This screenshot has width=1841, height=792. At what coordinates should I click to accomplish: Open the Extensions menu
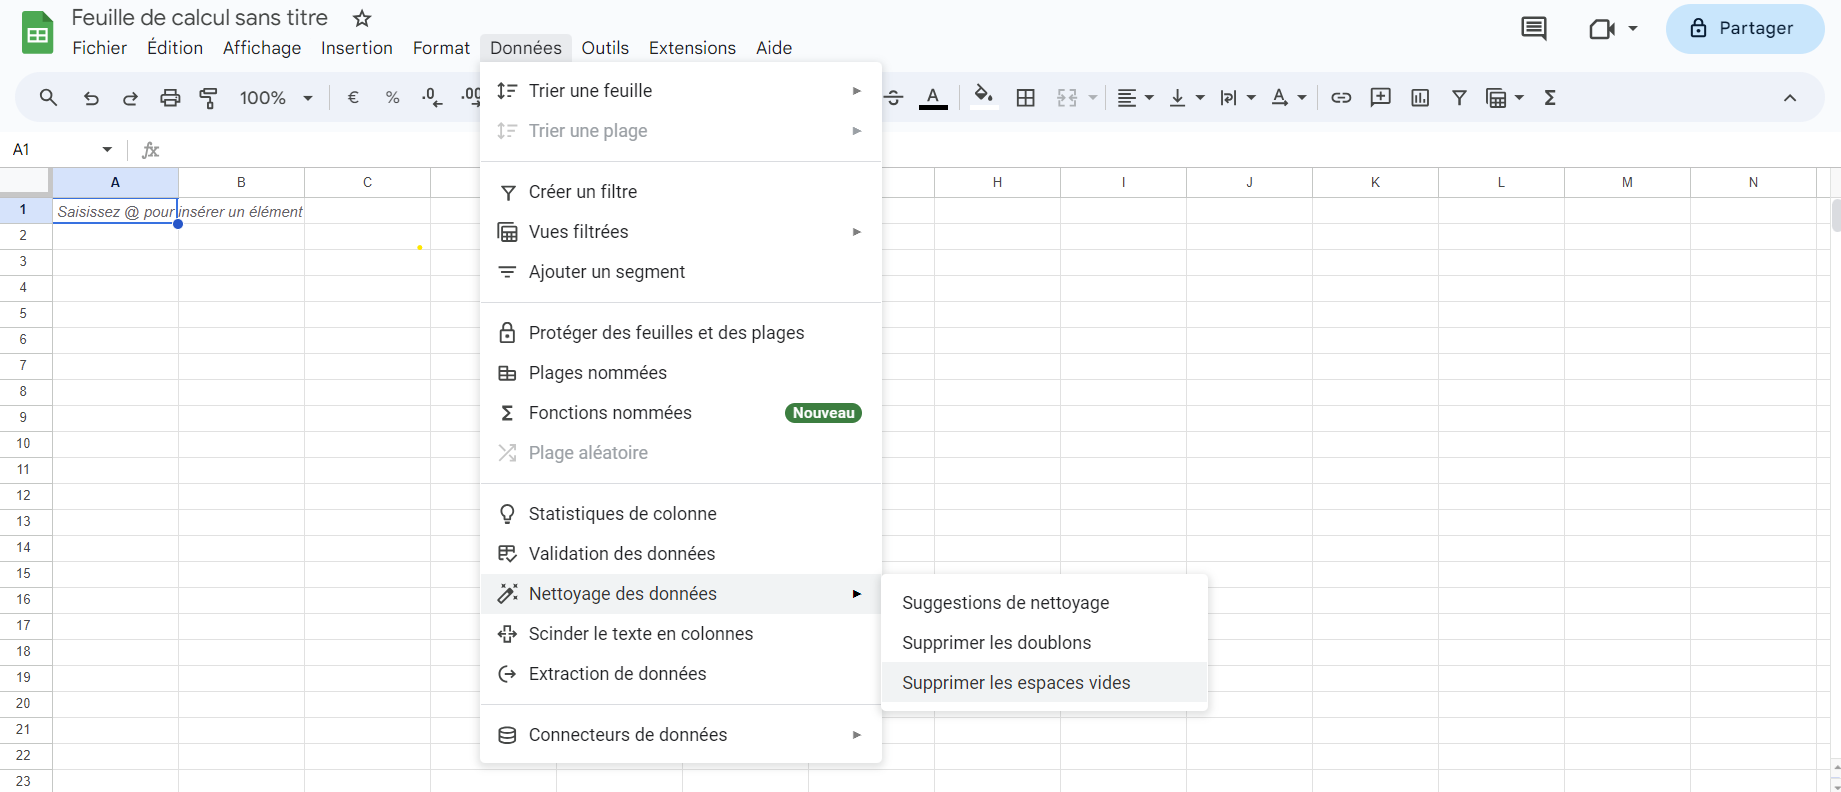click(692, 47)
